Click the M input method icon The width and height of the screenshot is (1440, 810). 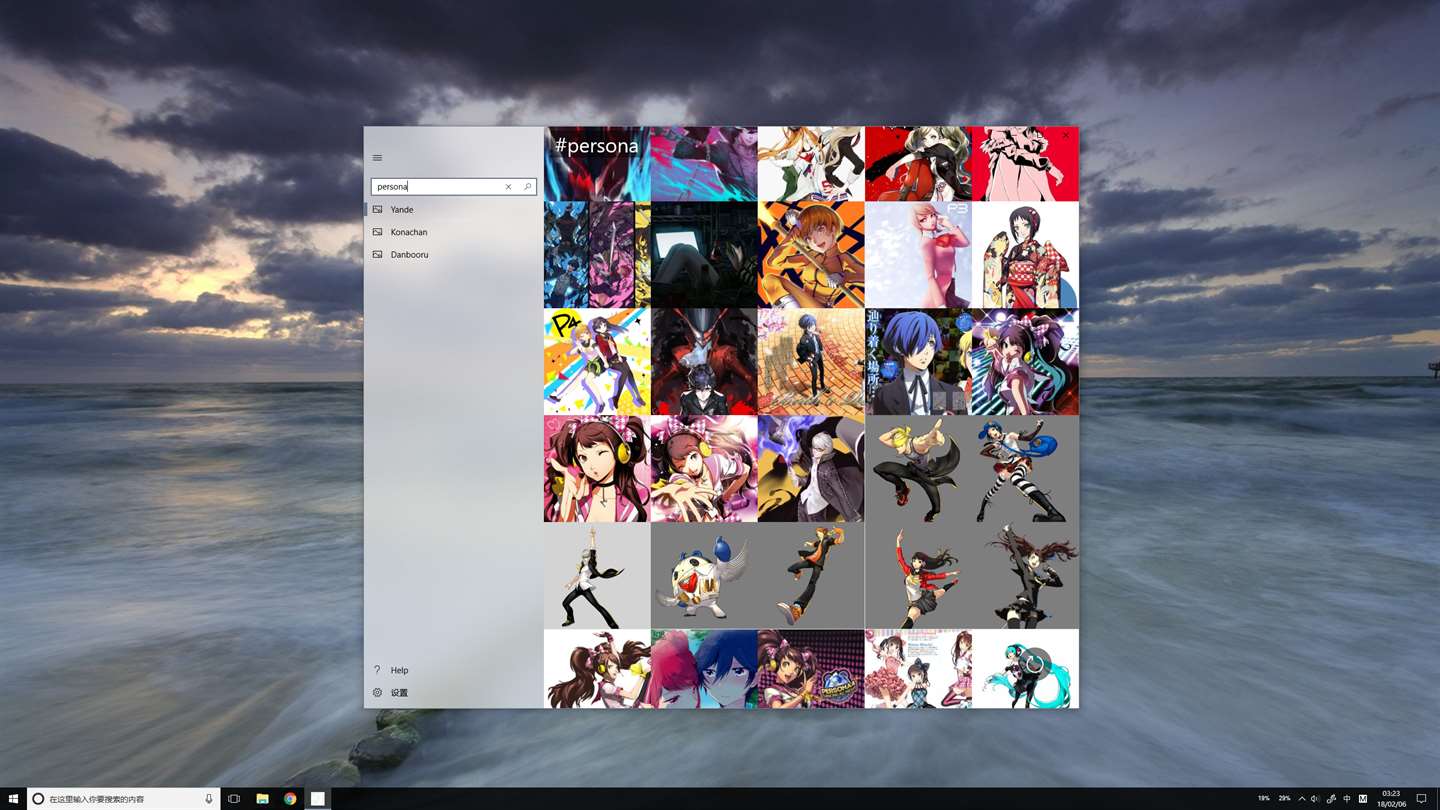(1363, 799)
